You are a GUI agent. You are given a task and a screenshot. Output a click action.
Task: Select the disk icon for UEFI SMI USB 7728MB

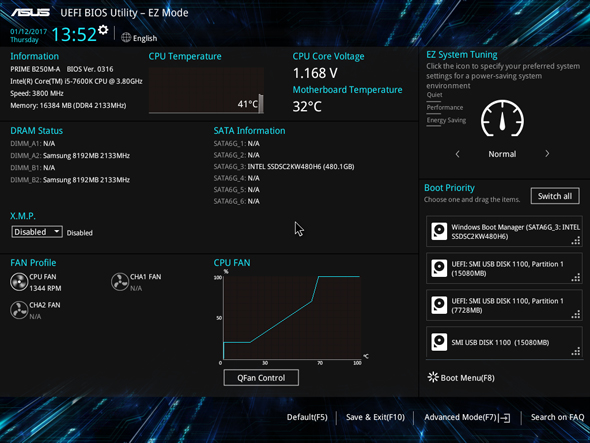(439, 305)
